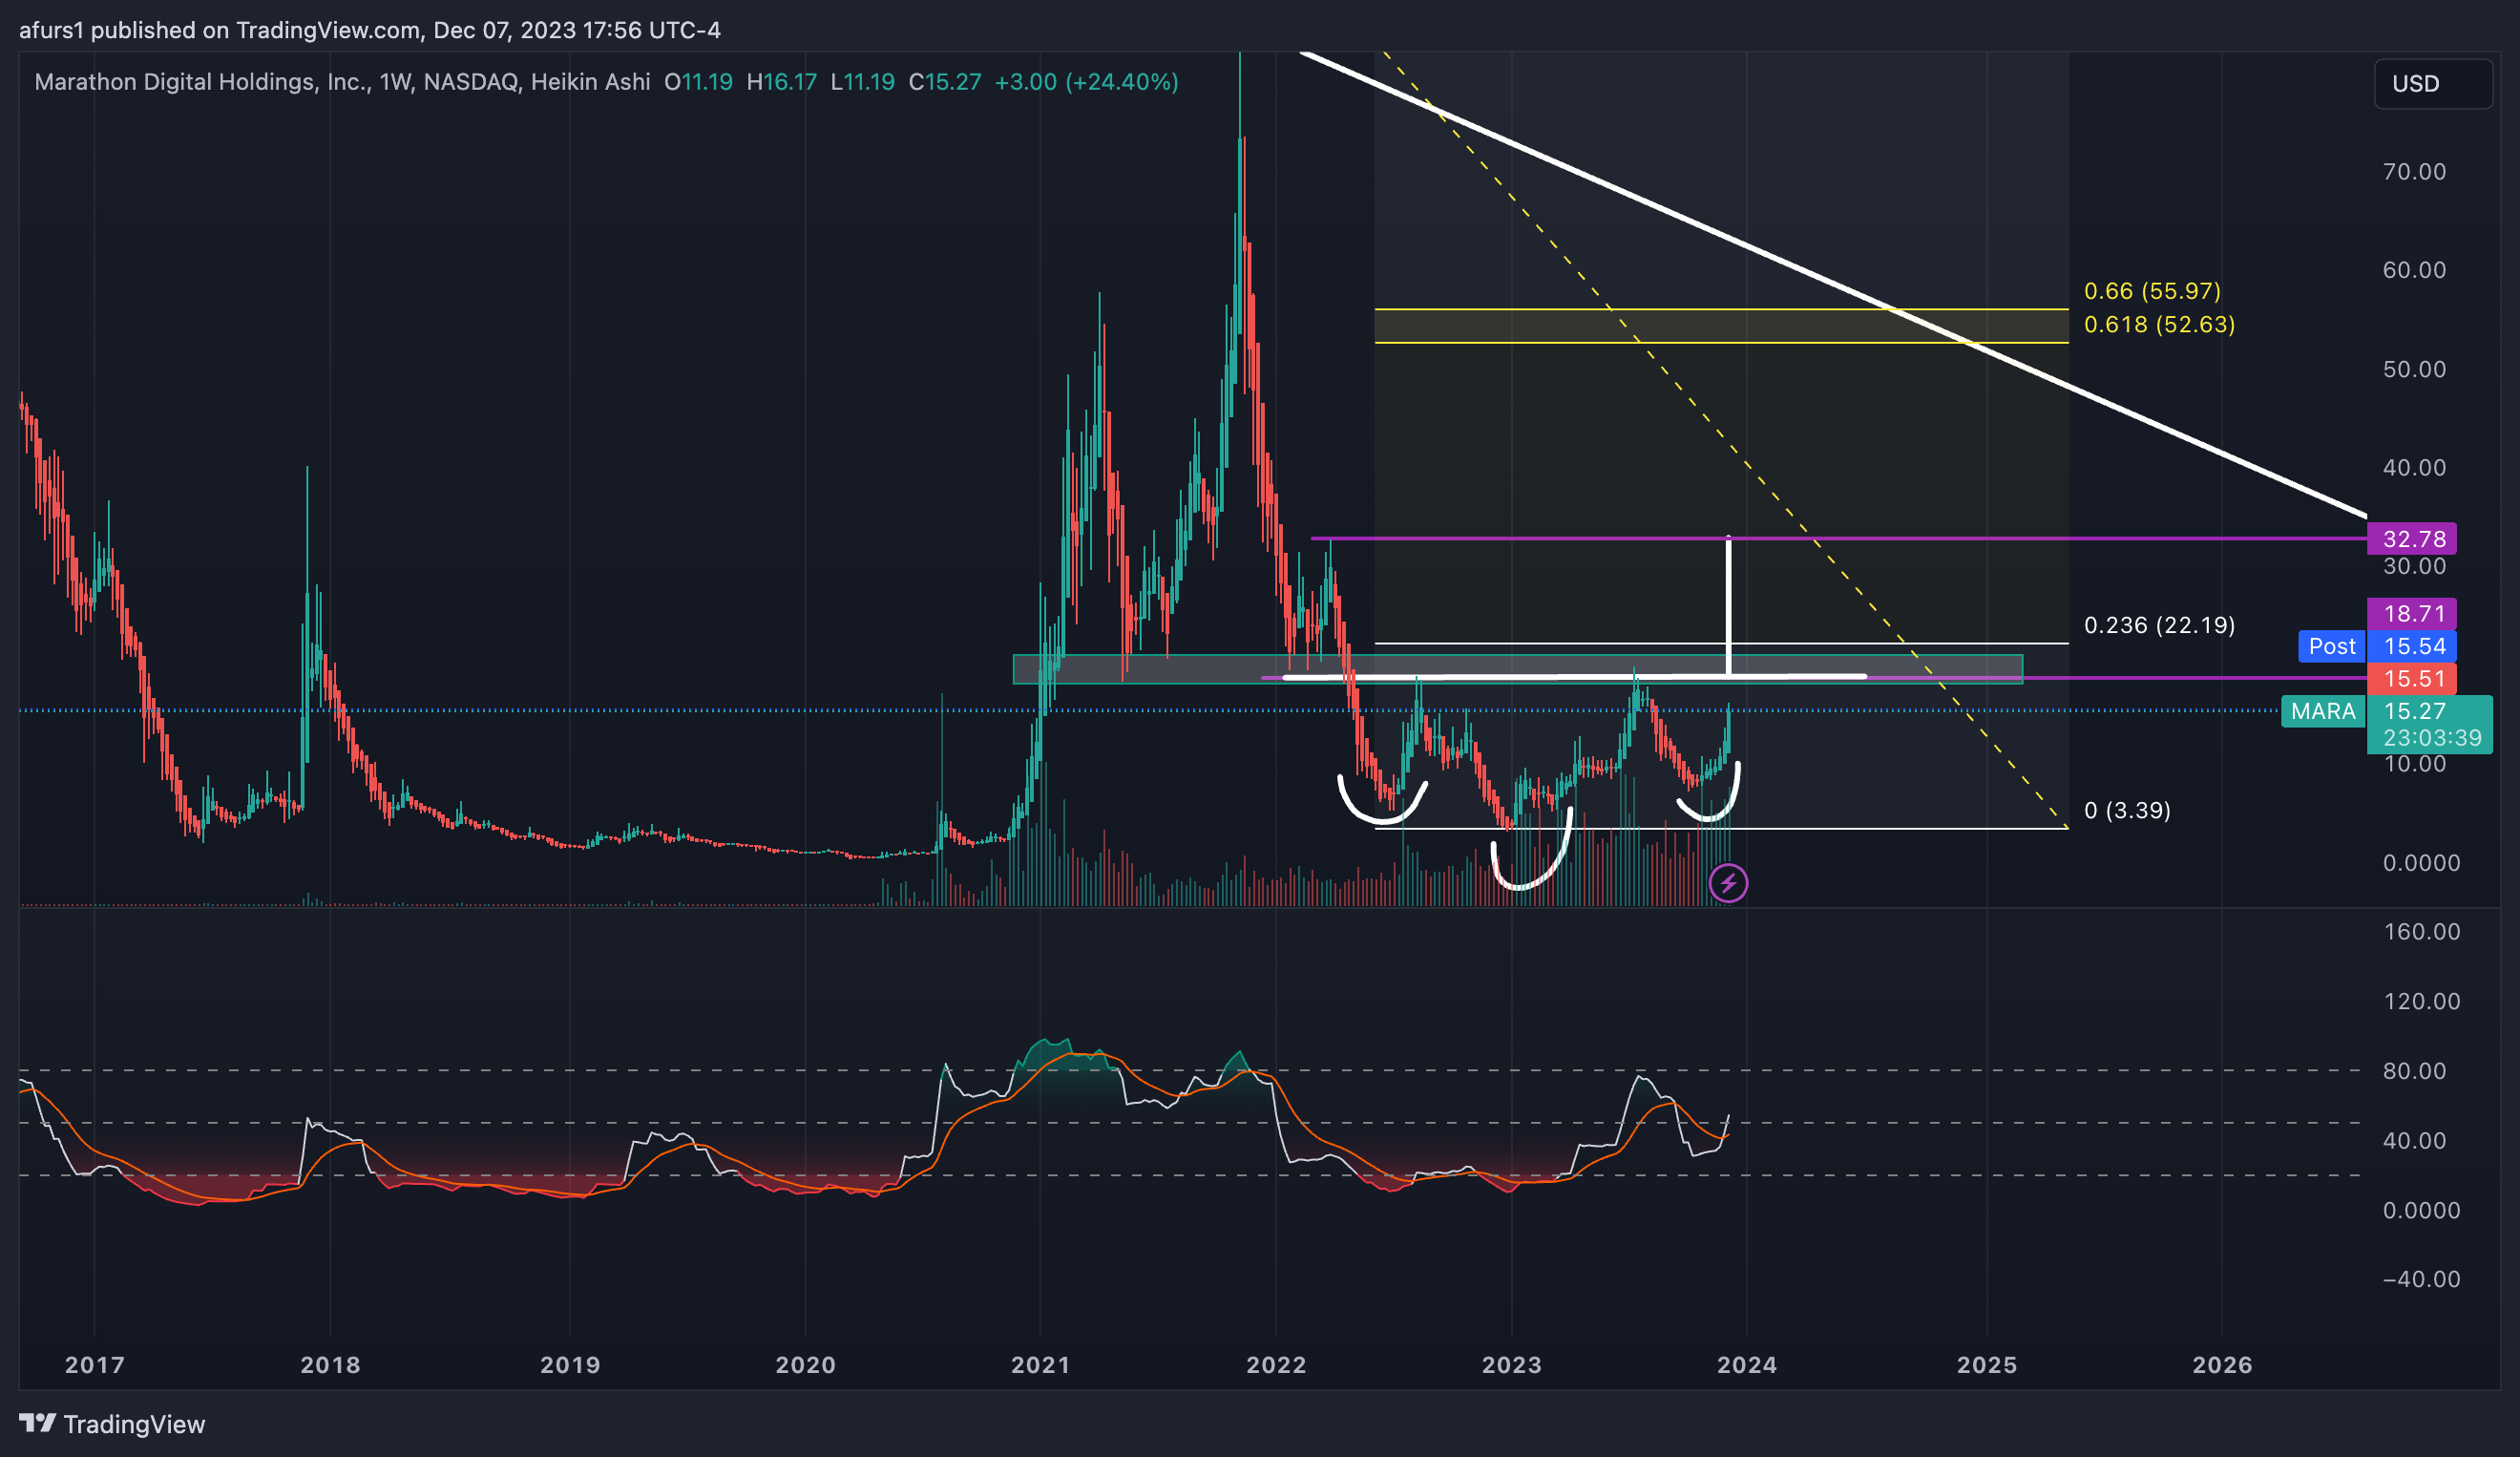This screenshot has width=2520, height=1457.
Task: Click the +3.00 (+24.40%) change value
Action: (x=1086, y=82)
